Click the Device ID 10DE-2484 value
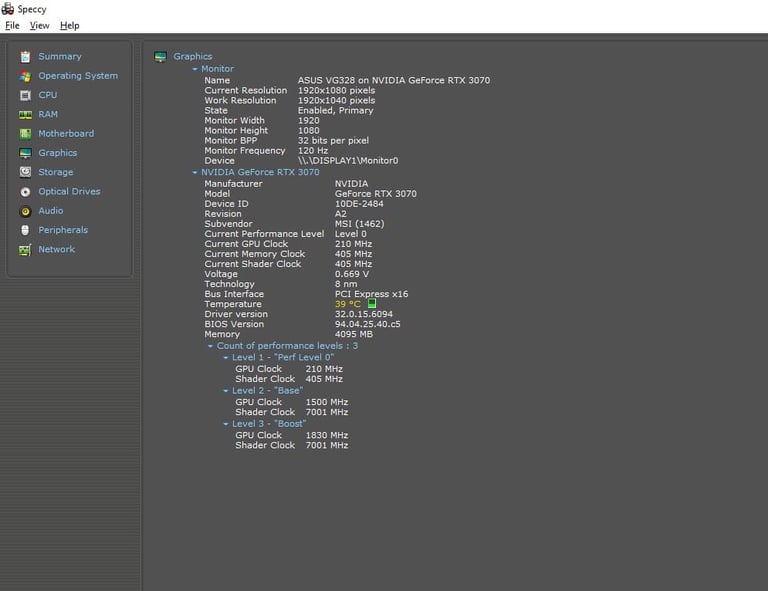 (x=359, y=204)
